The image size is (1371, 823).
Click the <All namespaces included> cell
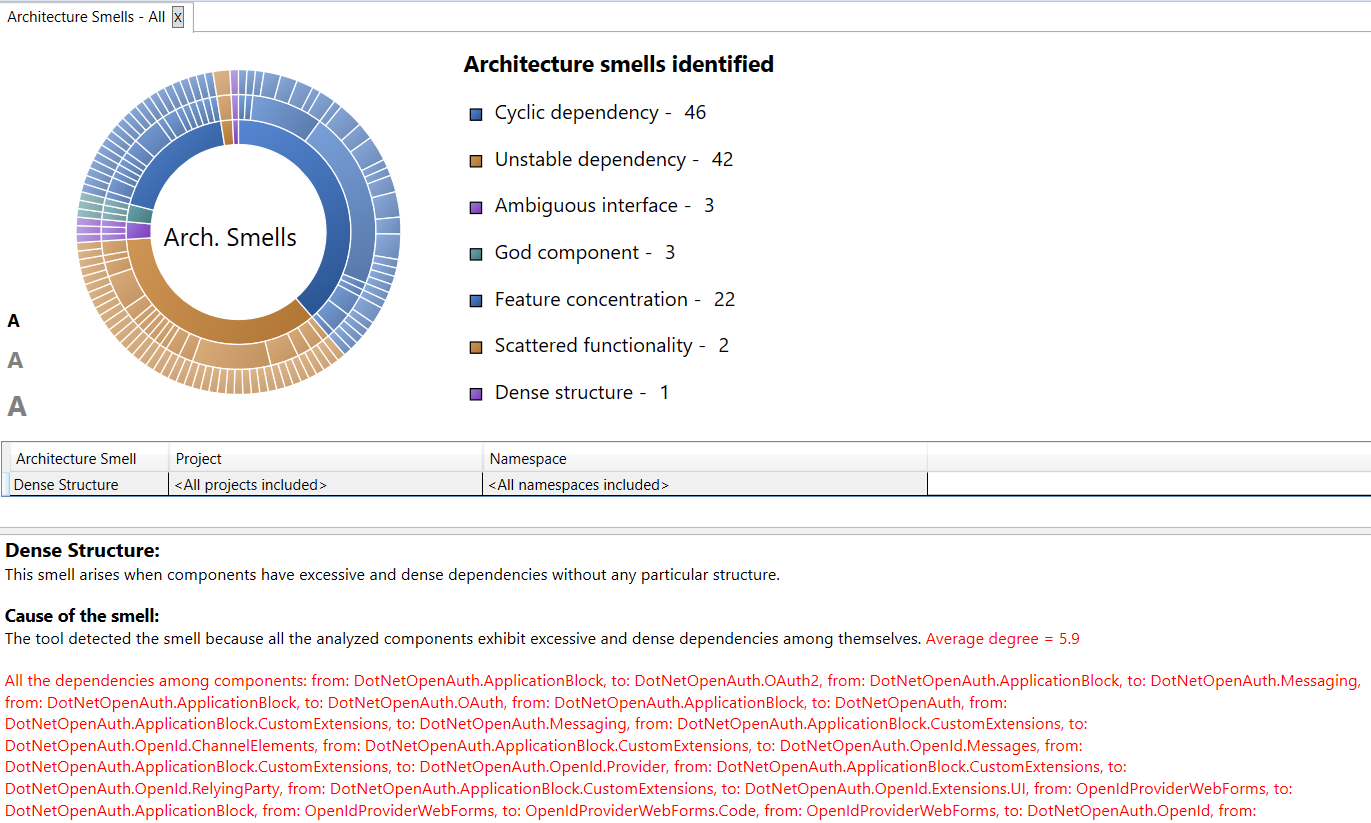point(579,484)
